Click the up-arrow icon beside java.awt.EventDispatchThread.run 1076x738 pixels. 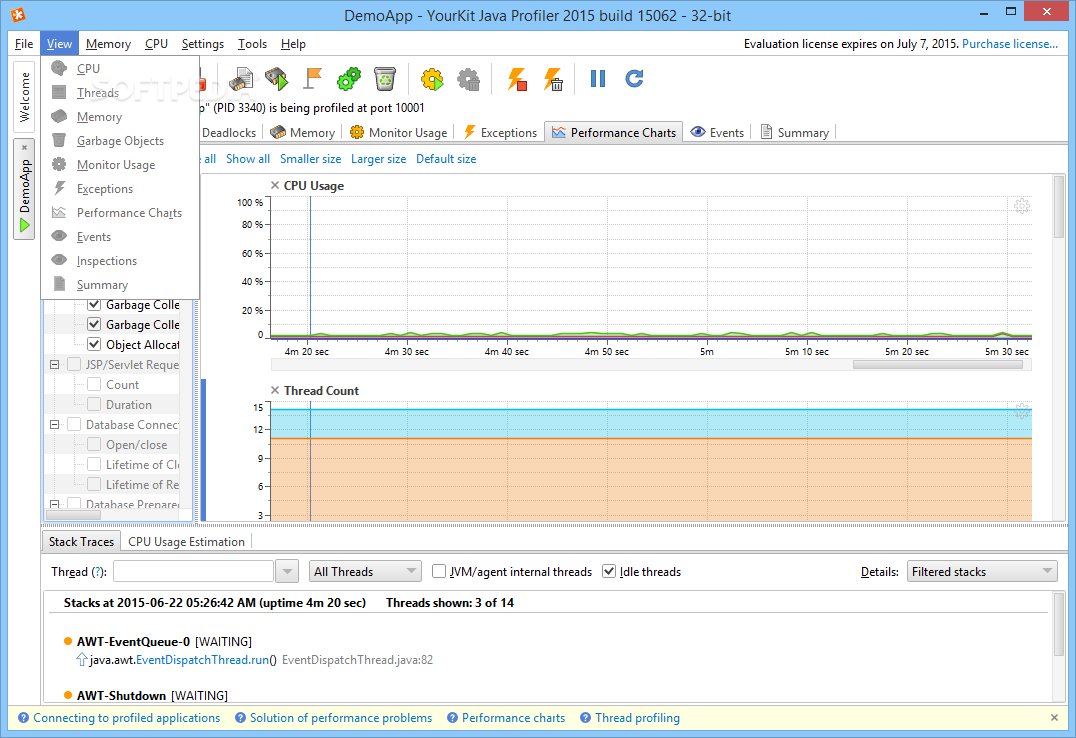82,660
